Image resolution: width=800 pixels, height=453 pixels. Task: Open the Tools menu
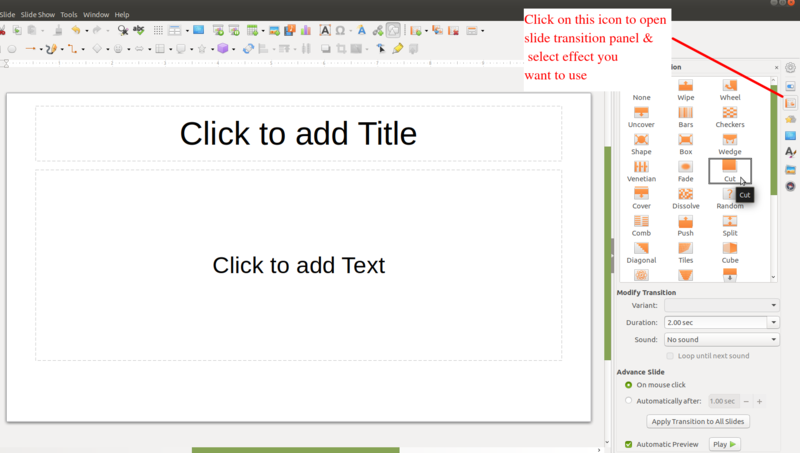(69, 14)
